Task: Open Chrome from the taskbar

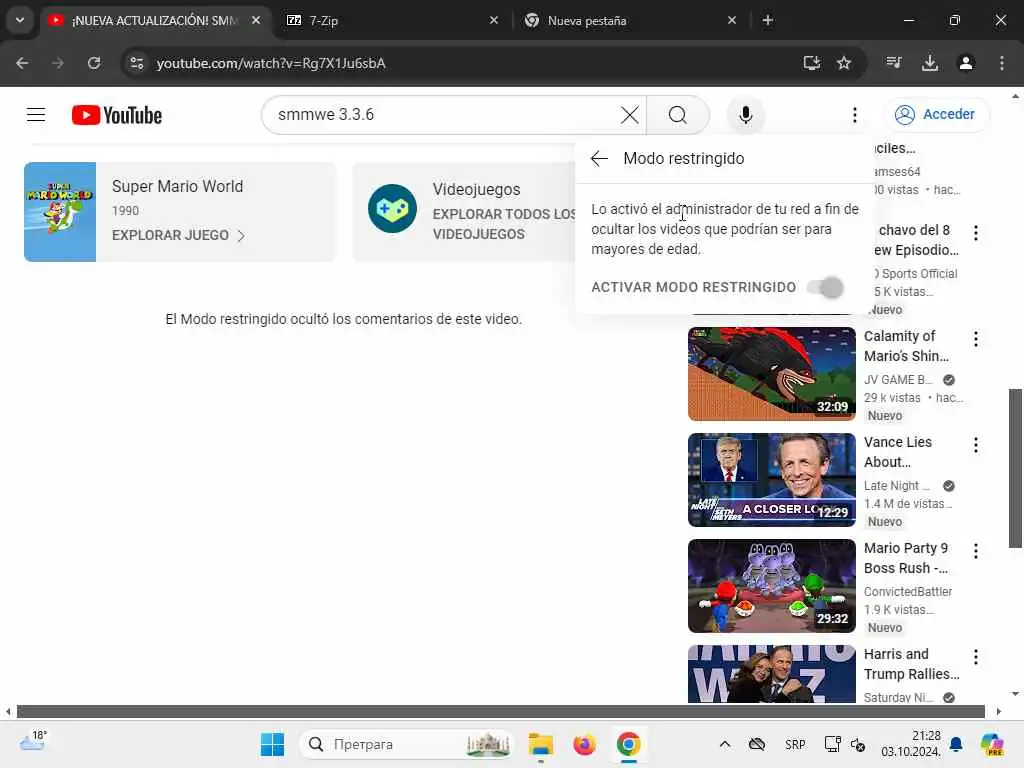Action: (x=628, y=744)
